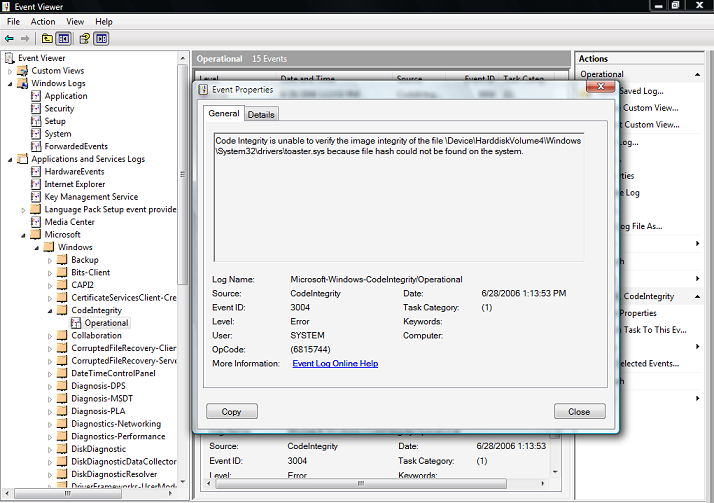Click the Diagnosis-DPS folder icon
This screenshot has height=503, width=714.
click(62, 386)
